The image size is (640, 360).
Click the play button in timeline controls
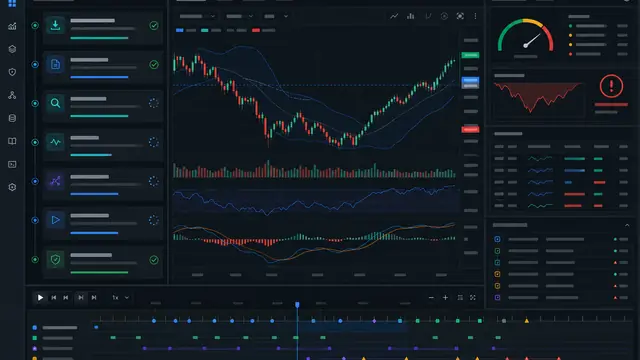click(x=40, y=298)
